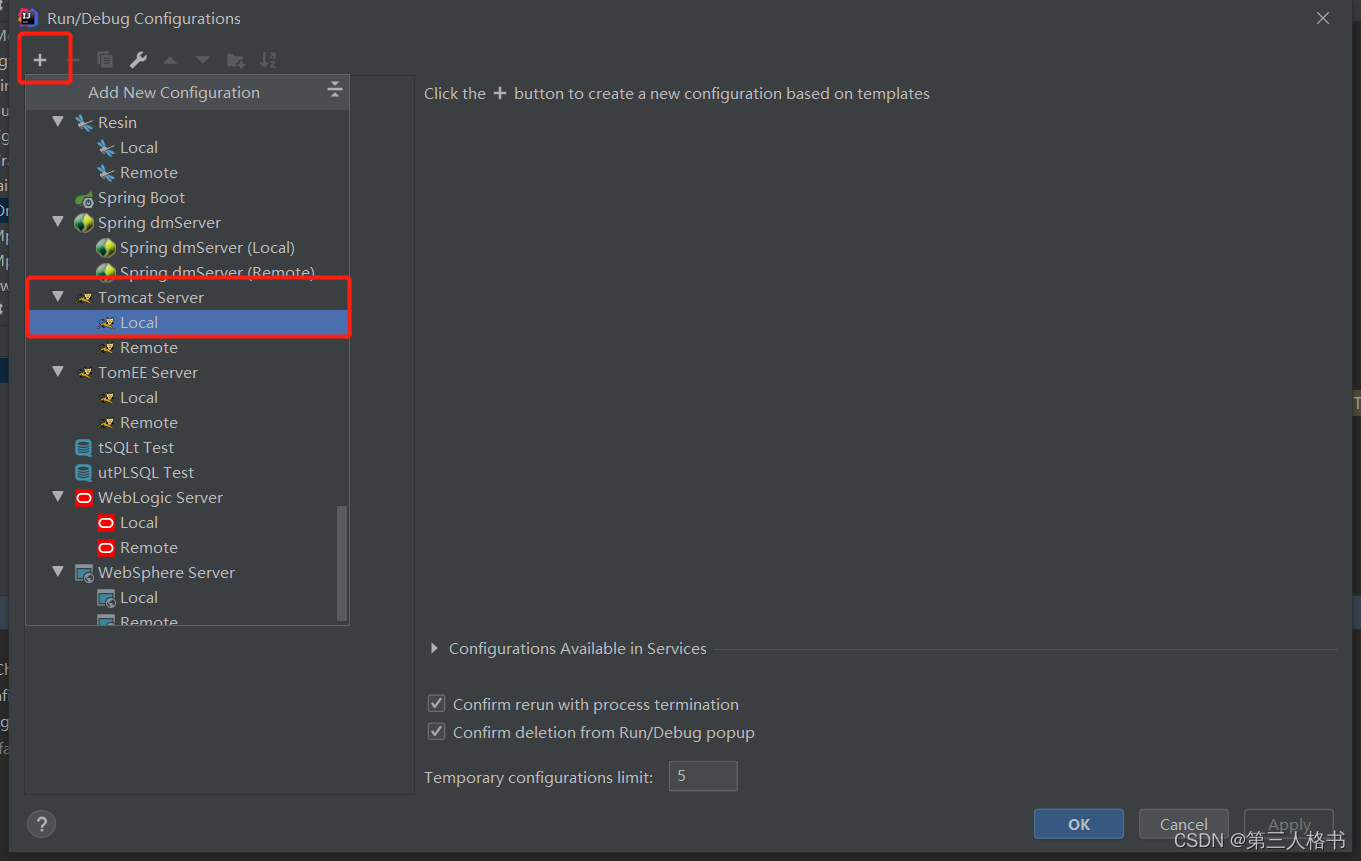The height and width of the screenshot is (861, 1361).
Task: Select Remote under Tomcat Server
Action: click(149, 348)
